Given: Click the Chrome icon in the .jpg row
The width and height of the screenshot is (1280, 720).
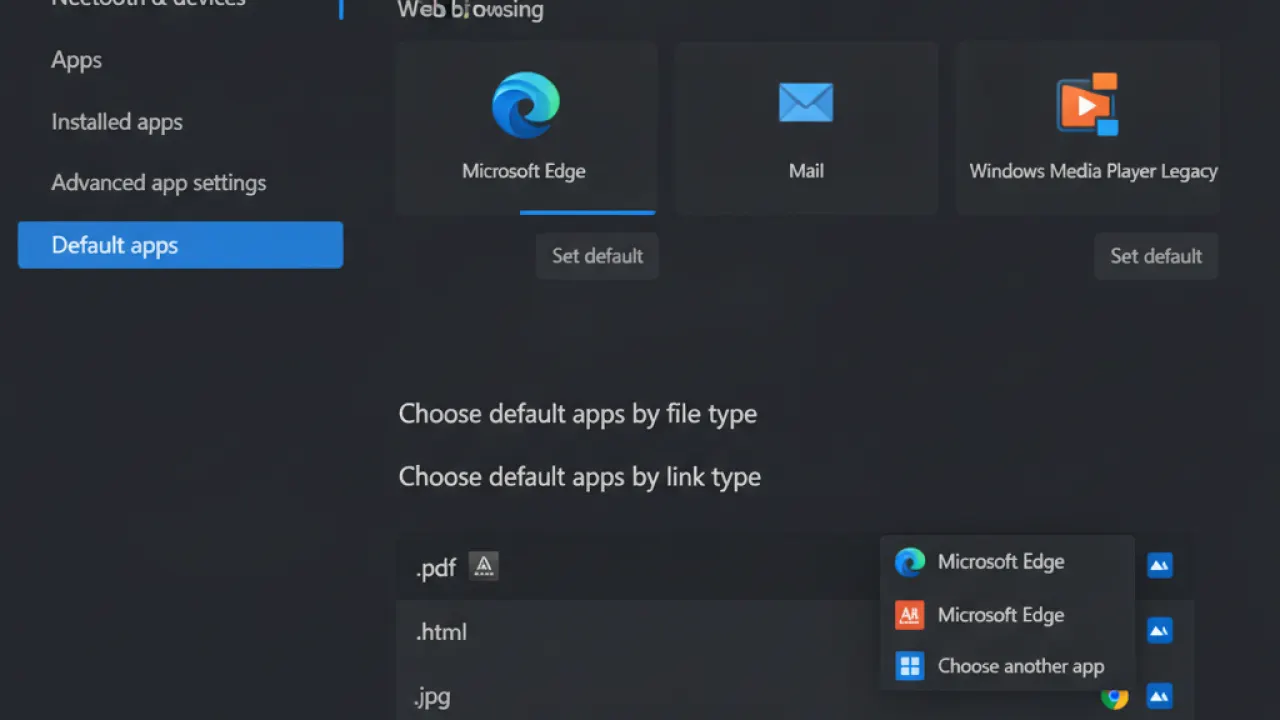Looking at the screenshot, I should click(x=1114, y=697).
